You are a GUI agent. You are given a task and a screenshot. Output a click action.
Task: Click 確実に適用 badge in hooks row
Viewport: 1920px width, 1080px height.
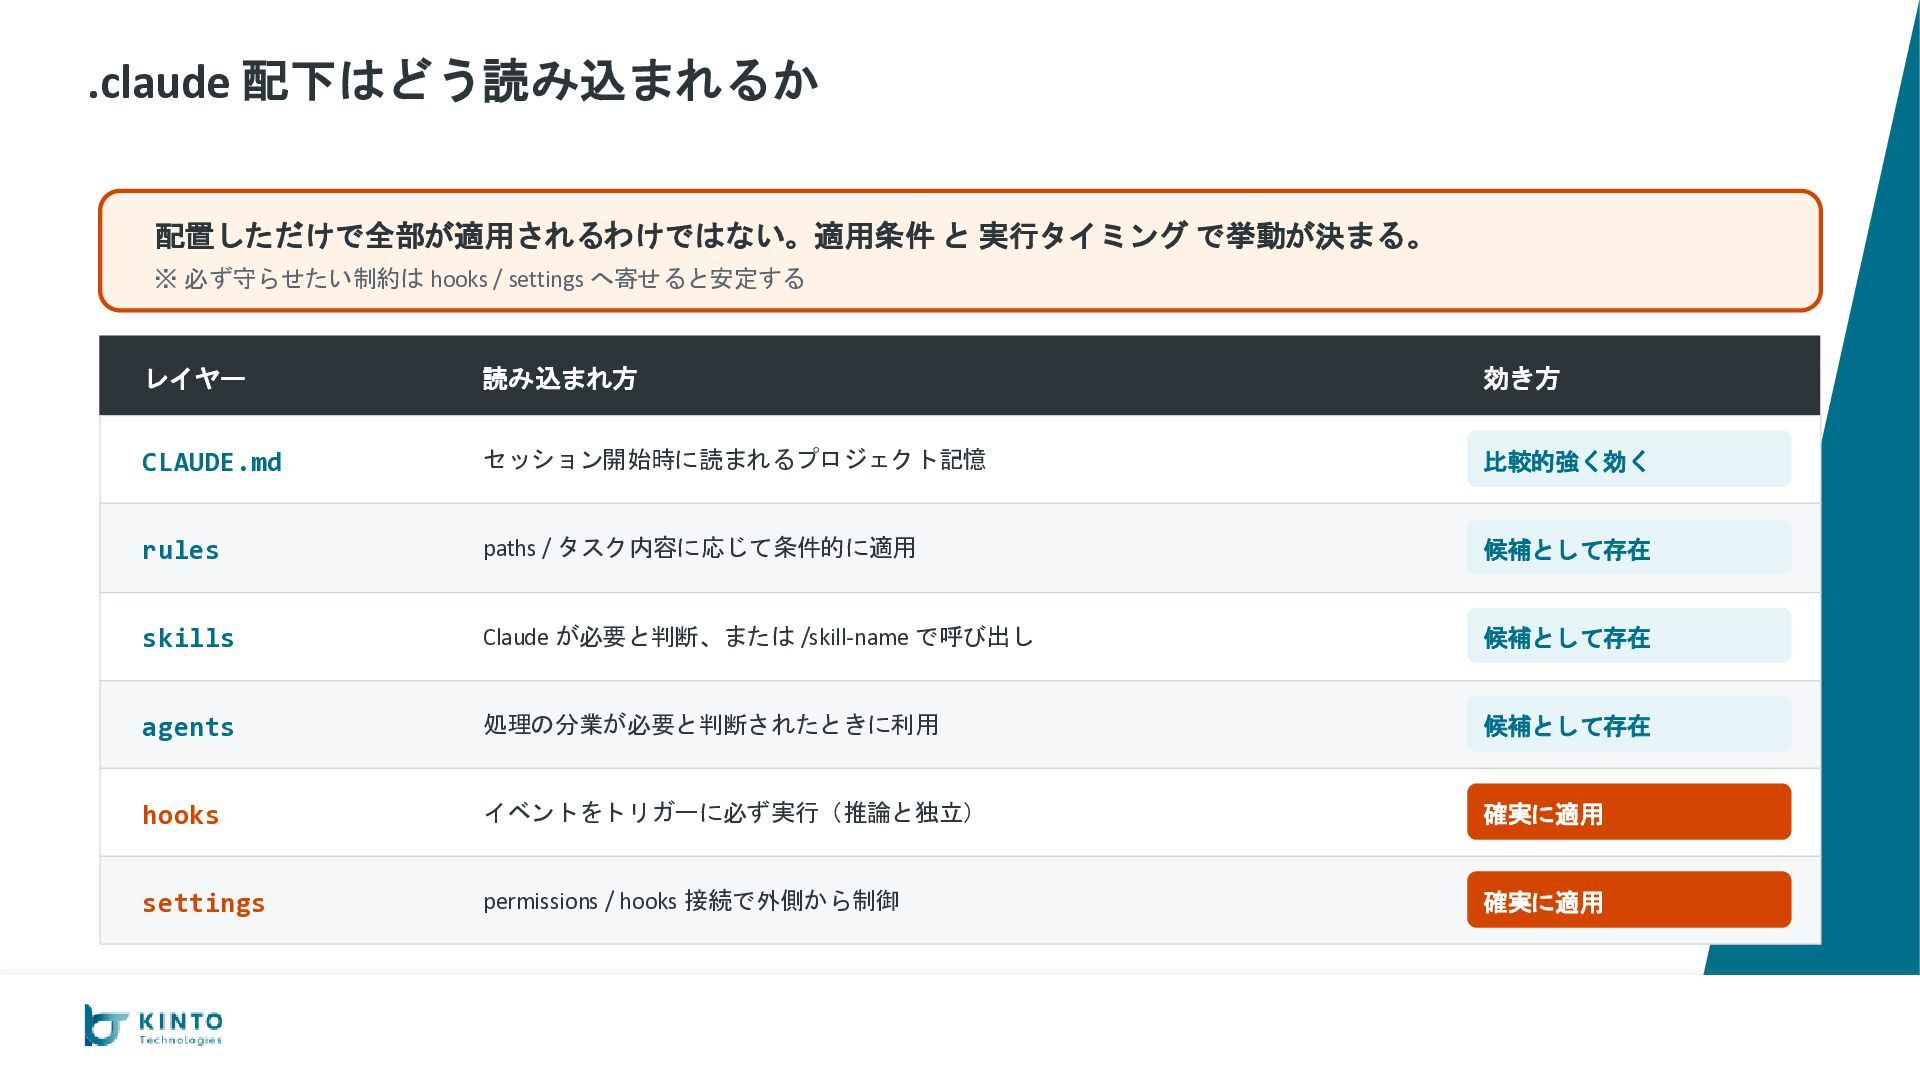pos(1628,812)
